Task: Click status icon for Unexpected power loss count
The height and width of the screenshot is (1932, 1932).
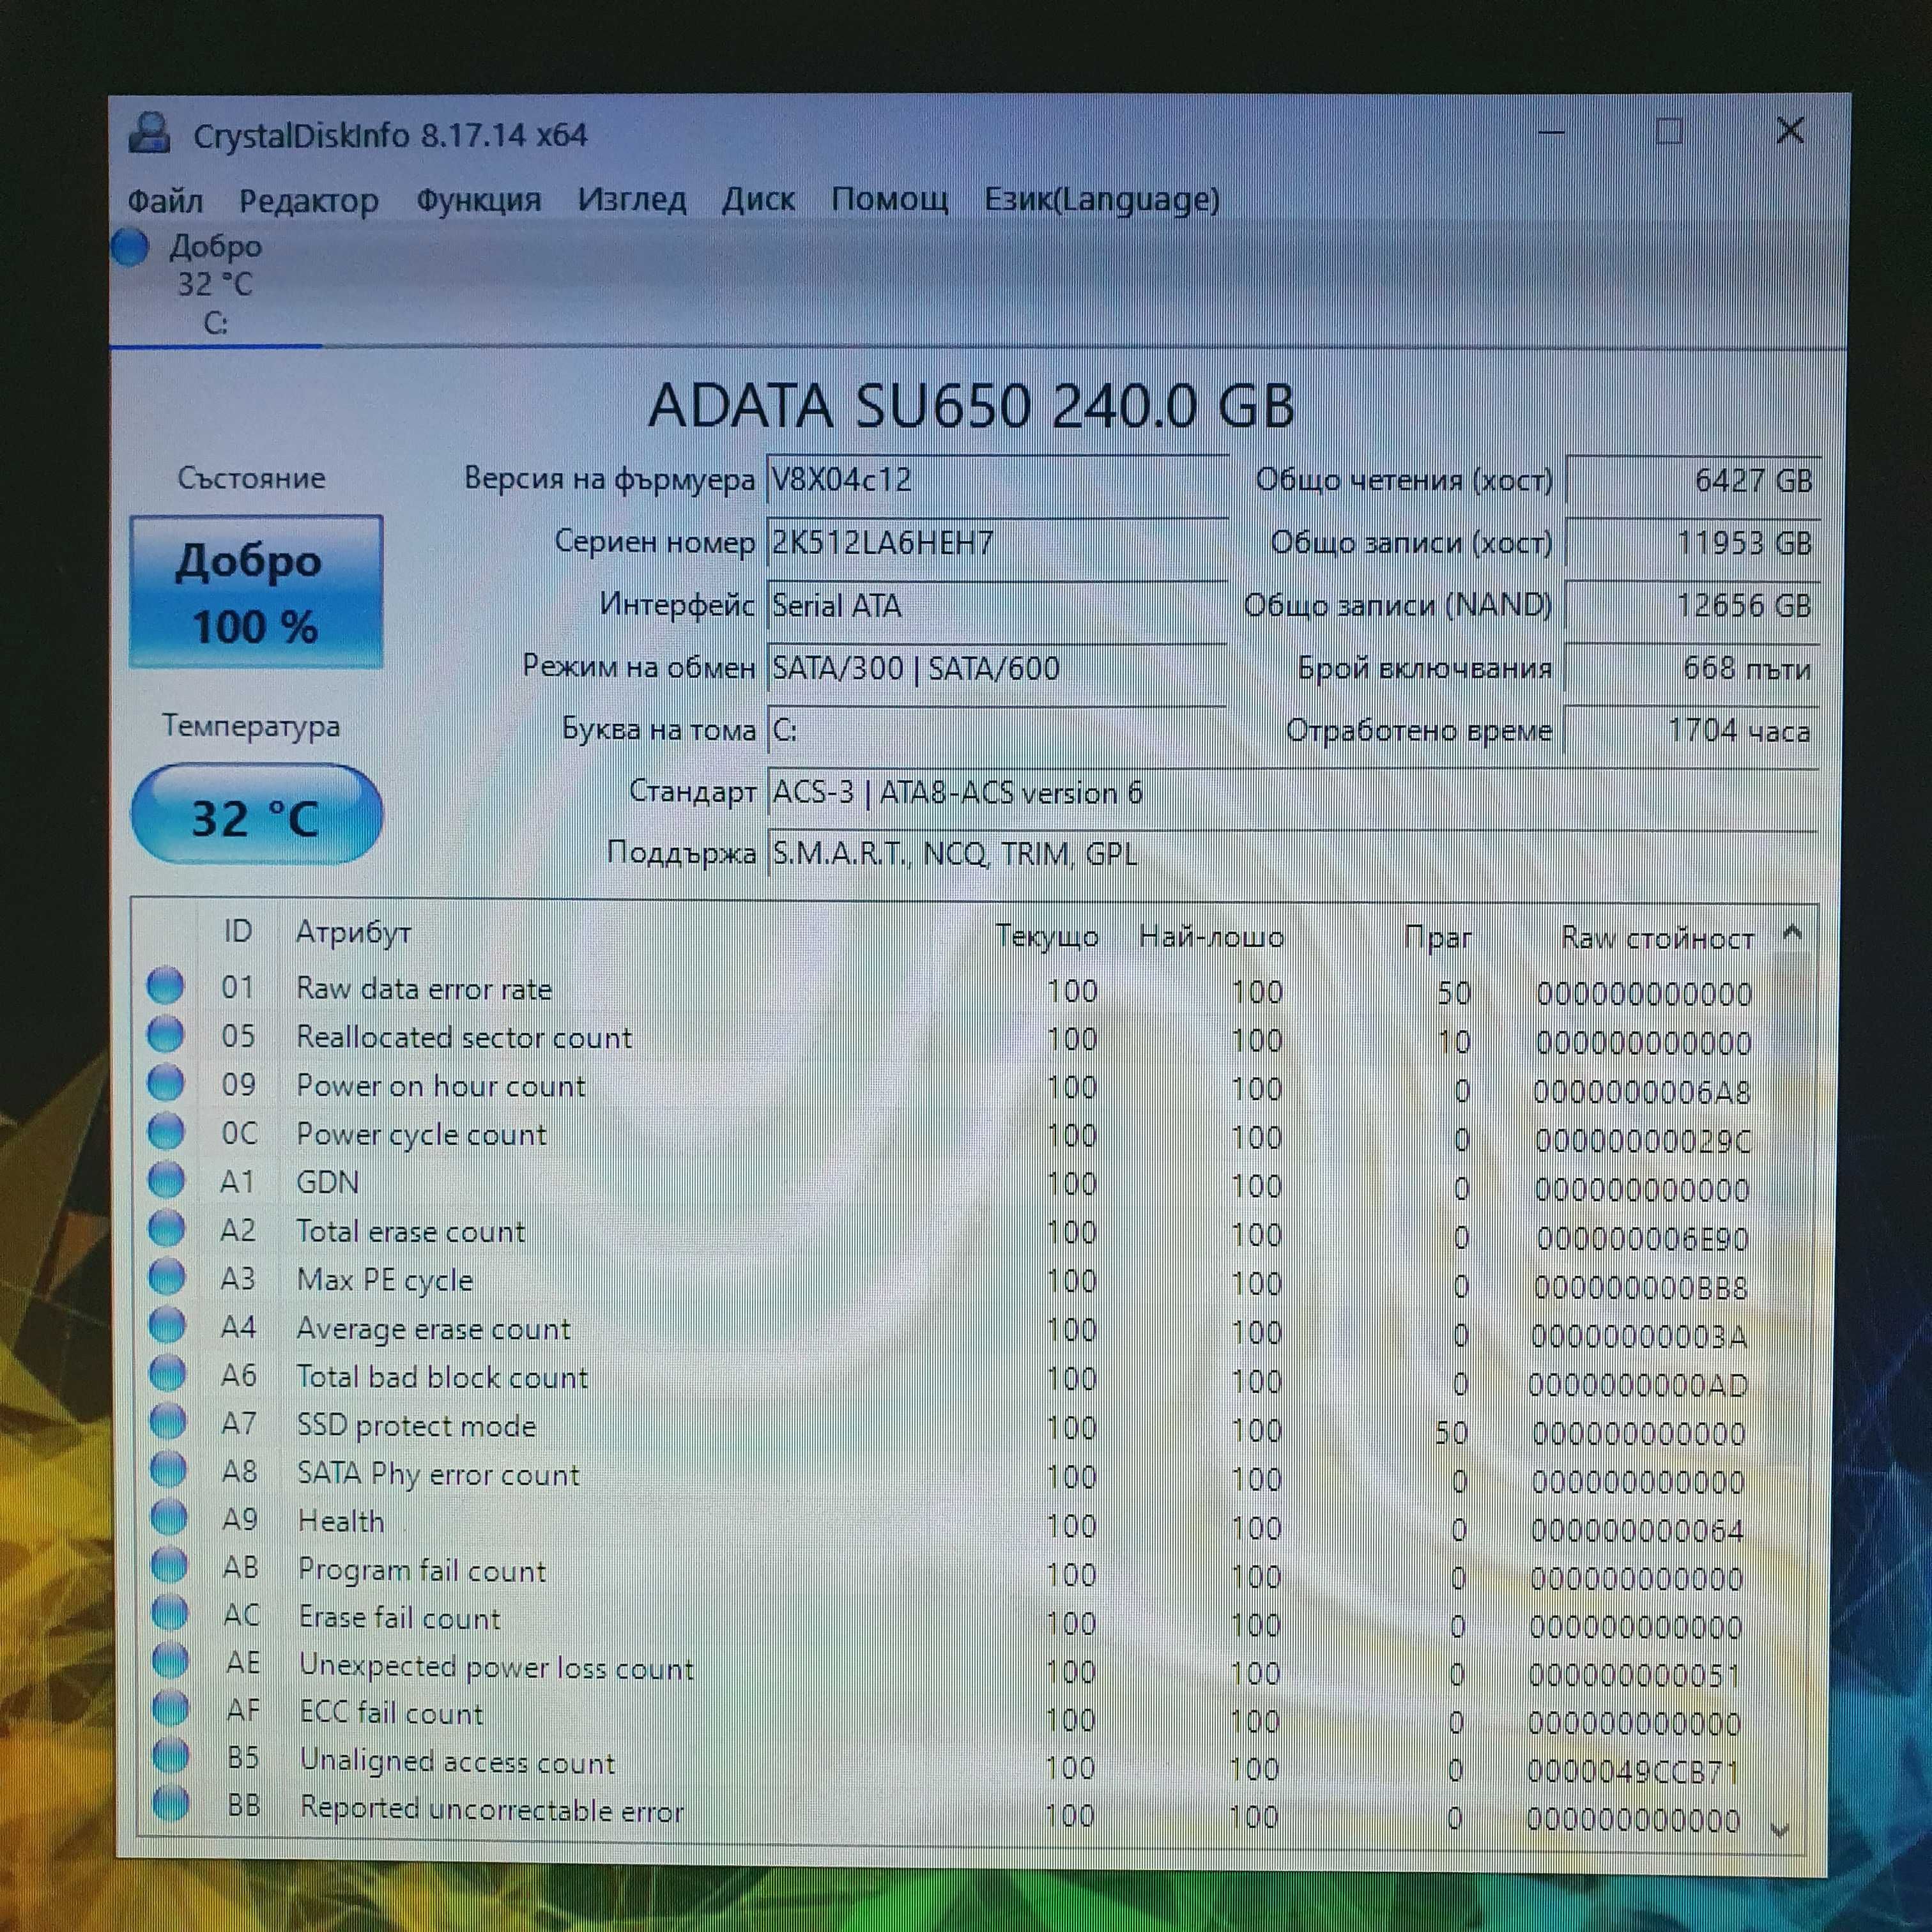Action: (170, 1660)
